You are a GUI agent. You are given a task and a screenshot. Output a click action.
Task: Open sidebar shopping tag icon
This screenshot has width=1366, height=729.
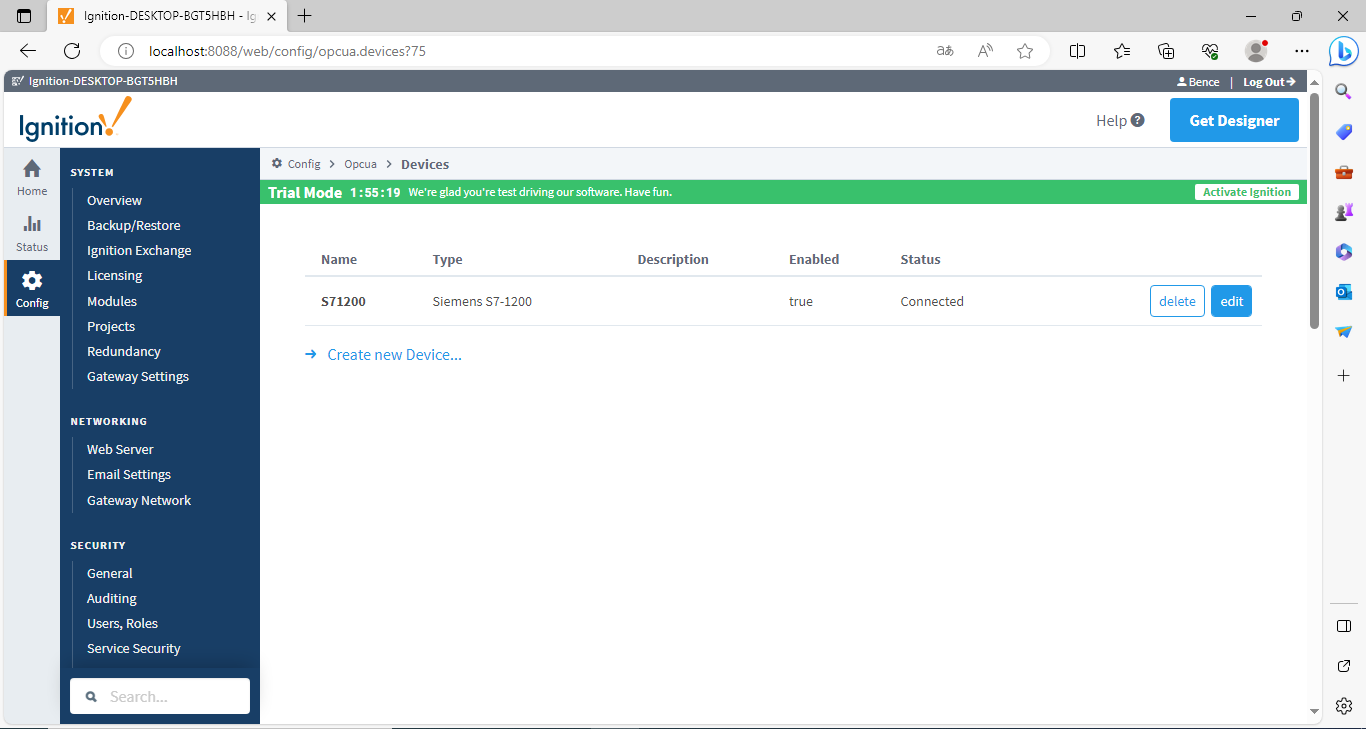(x=1344, y=132)
